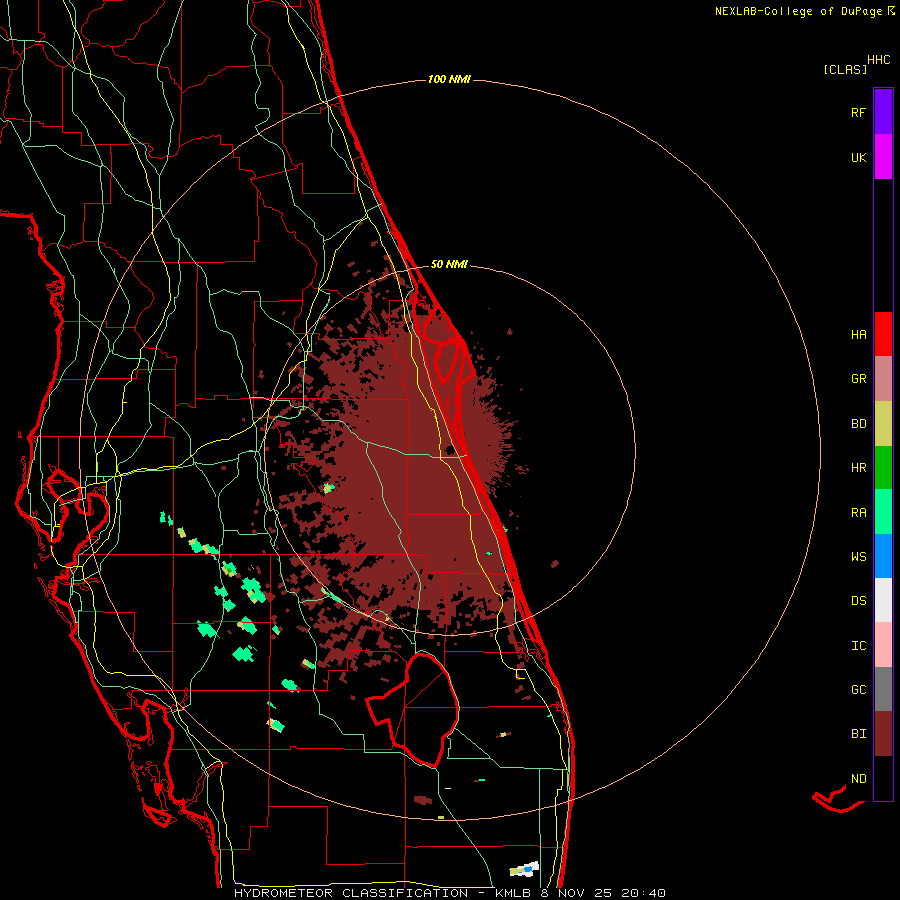Click the HA legend label text
The image size is (900, 900).
click(858, 335)
